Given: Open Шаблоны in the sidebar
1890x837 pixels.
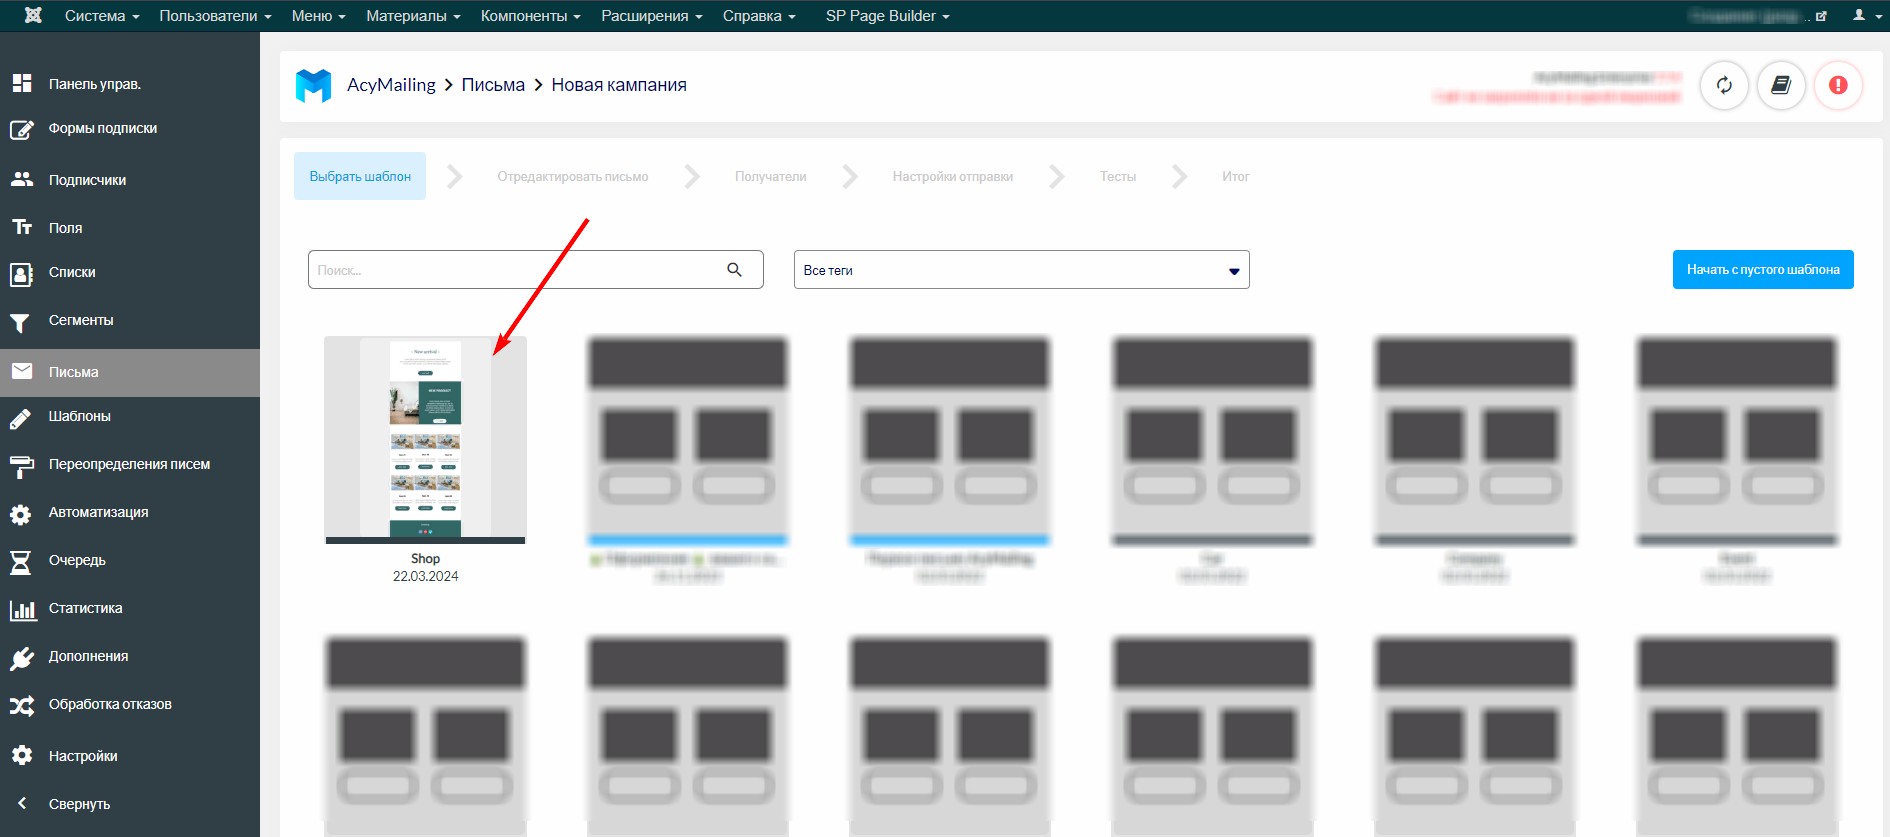Looking at the screenshot, I should coord(79,416).
